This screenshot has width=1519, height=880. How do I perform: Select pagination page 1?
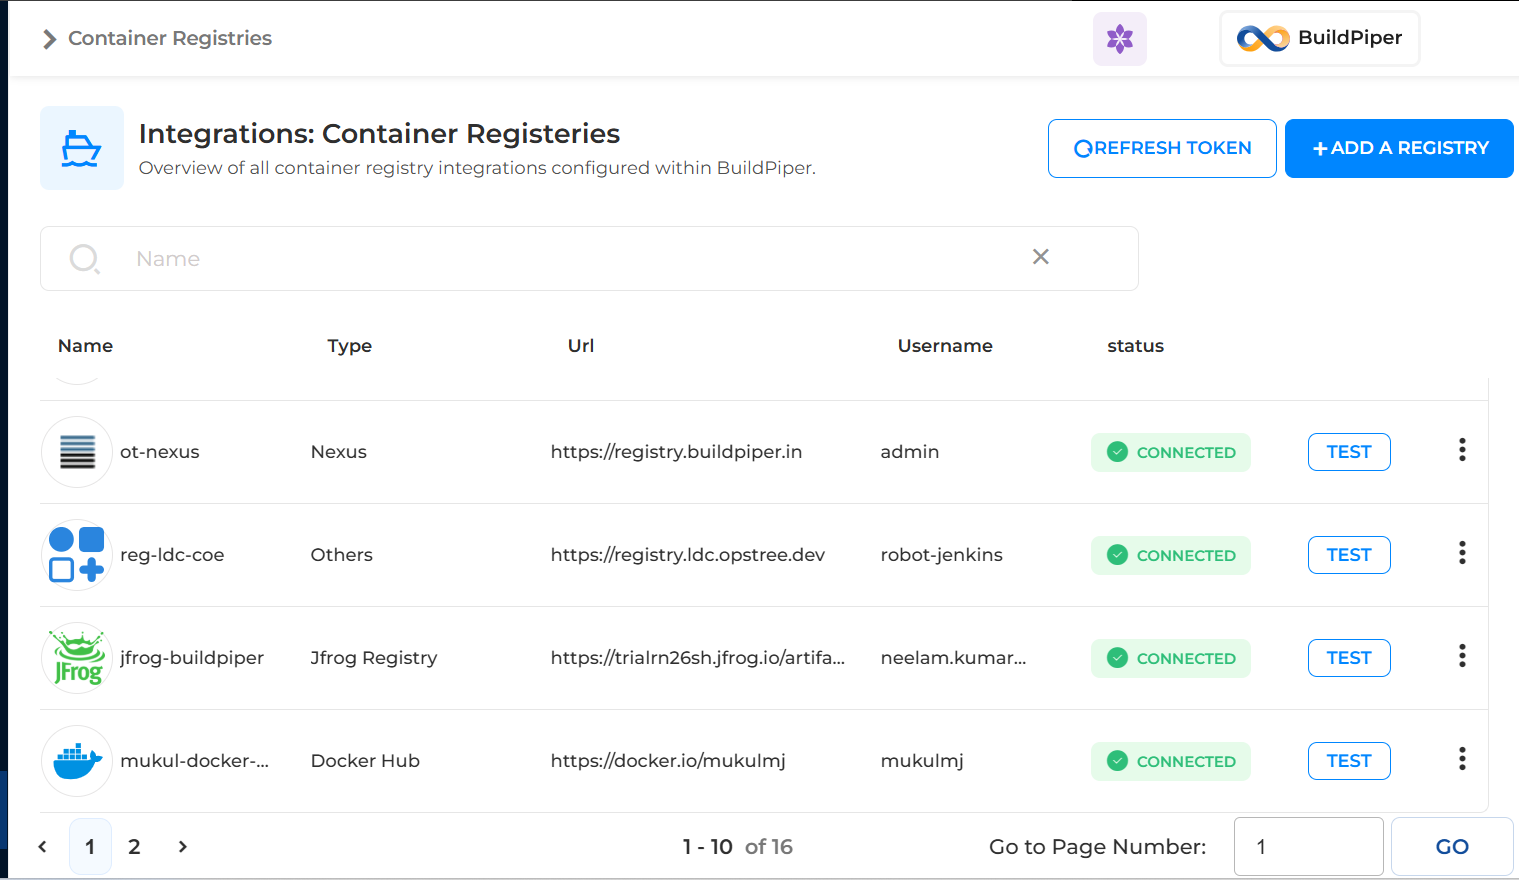[90, 847]
